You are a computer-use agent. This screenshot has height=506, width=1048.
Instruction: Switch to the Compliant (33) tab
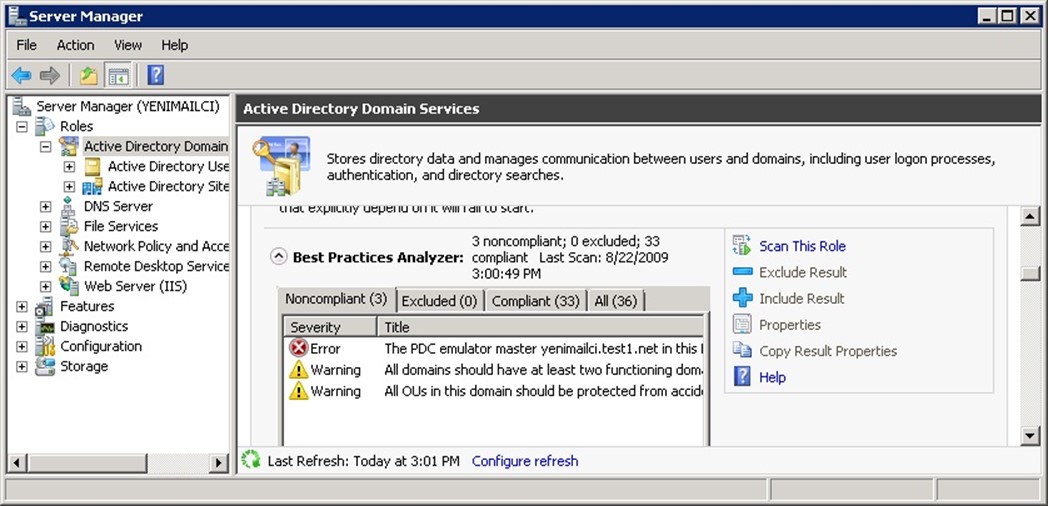coord(535,300)
